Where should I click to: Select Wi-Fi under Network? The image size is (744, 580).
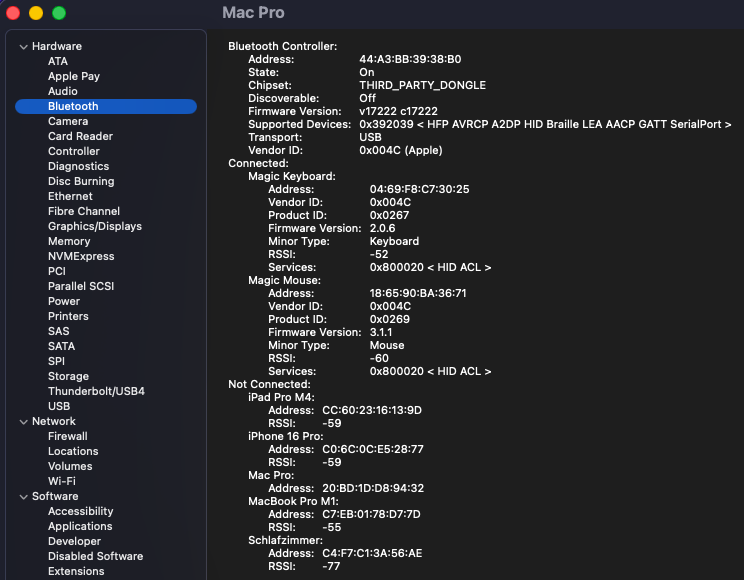pos(62,481)
